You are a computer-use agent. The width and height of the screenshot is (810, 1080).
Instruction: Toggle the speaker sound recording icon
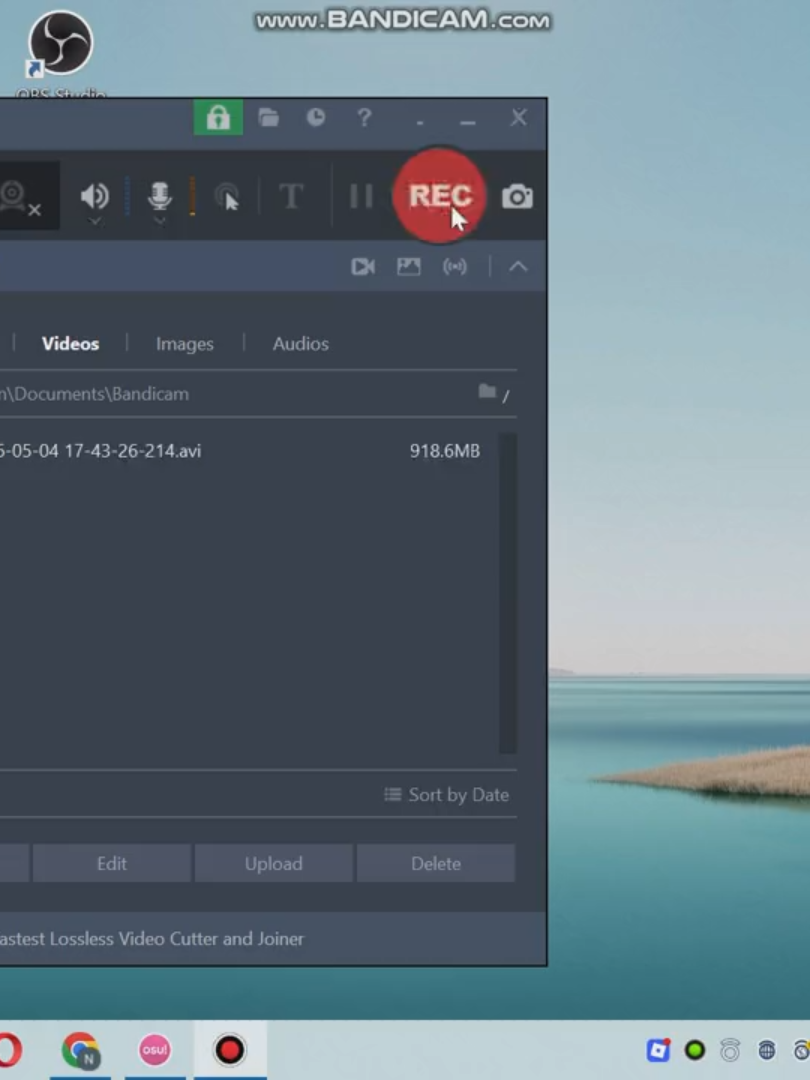(x=94, y=196)
